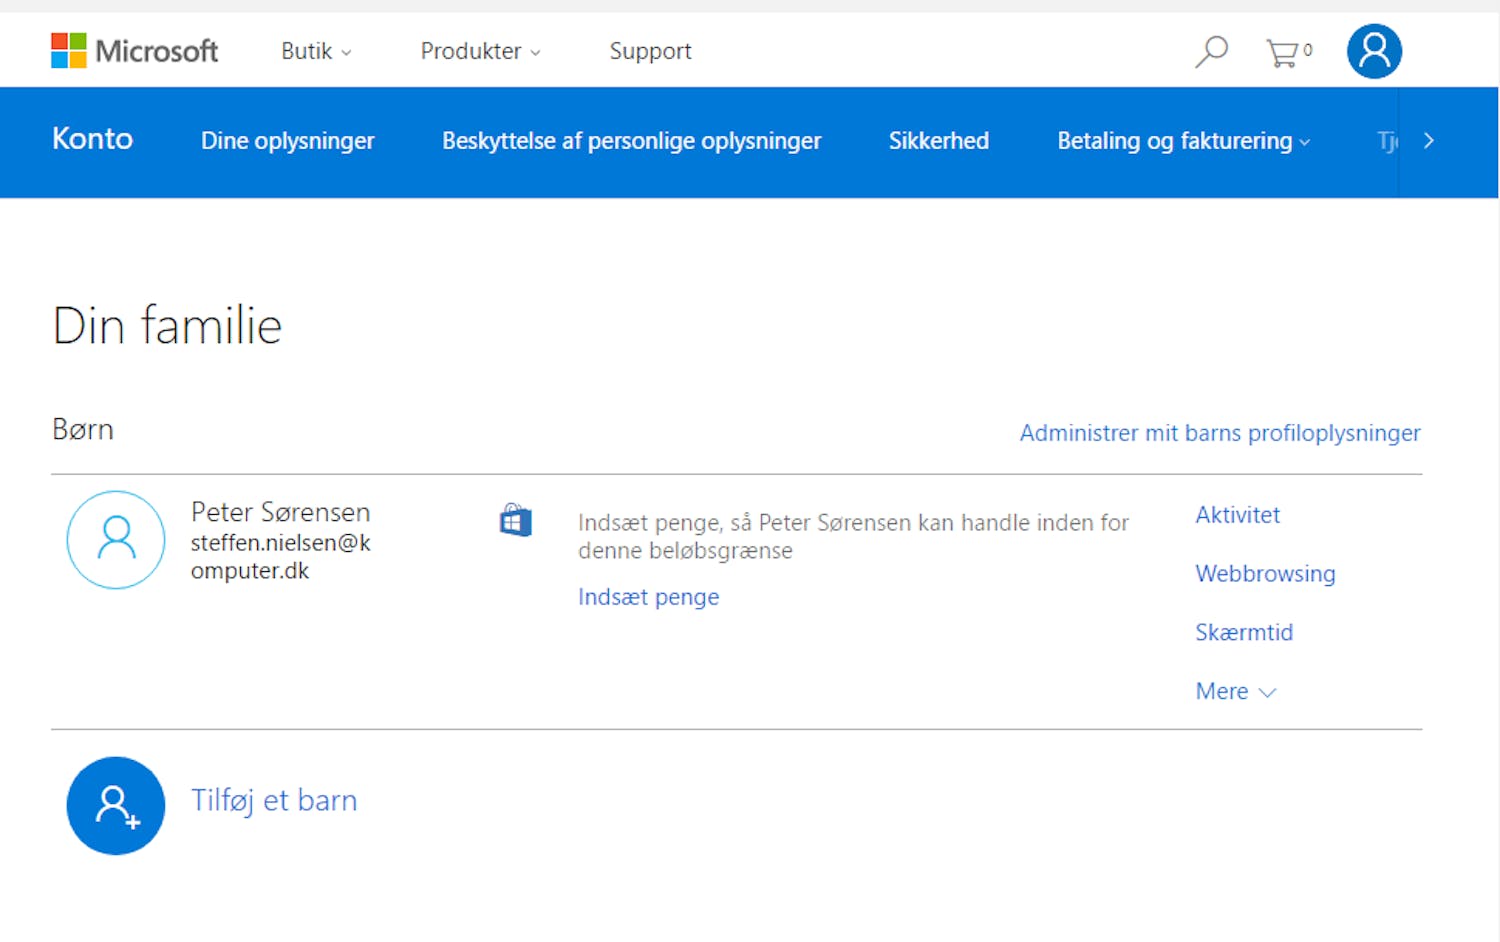Screen dimensions: 1500x942
Task: Open Dine oplysninger
Action: pos(288,141)
